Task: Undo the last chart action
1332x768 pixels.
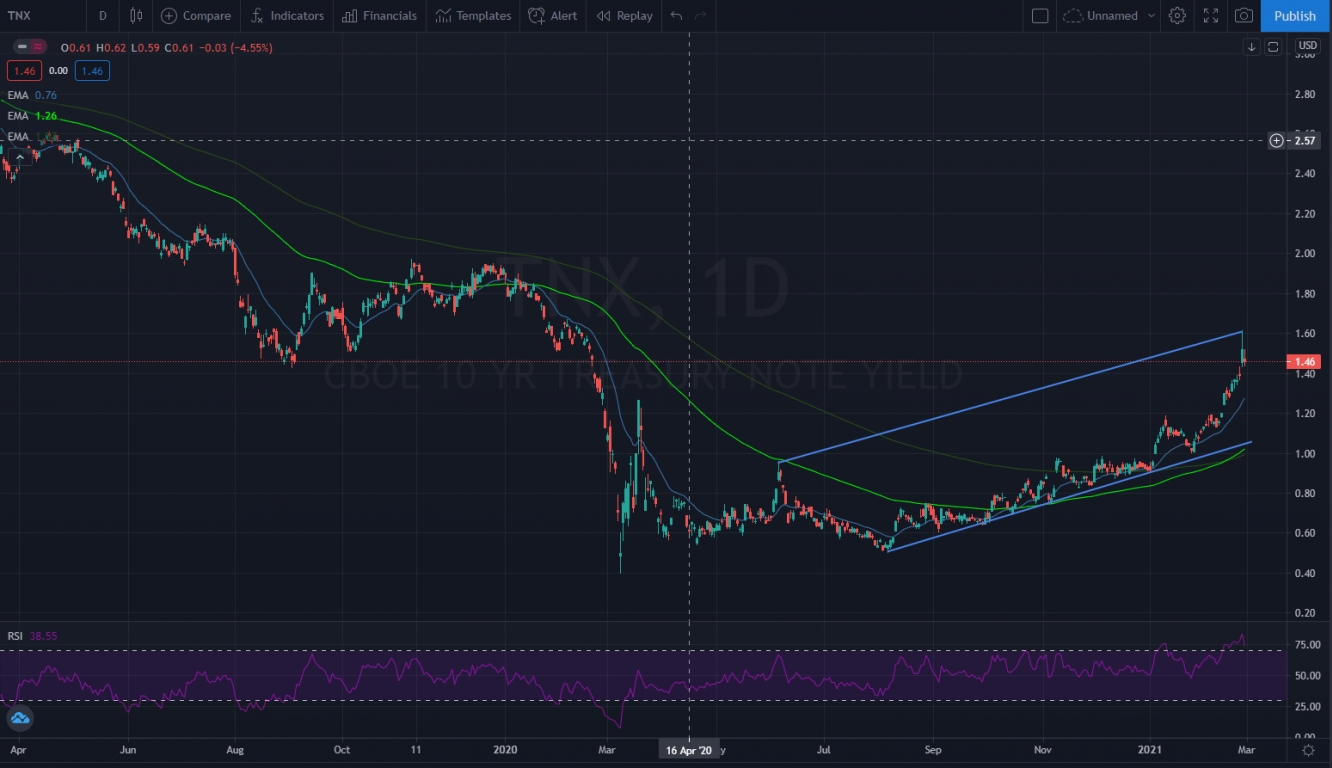Action: 677,16
